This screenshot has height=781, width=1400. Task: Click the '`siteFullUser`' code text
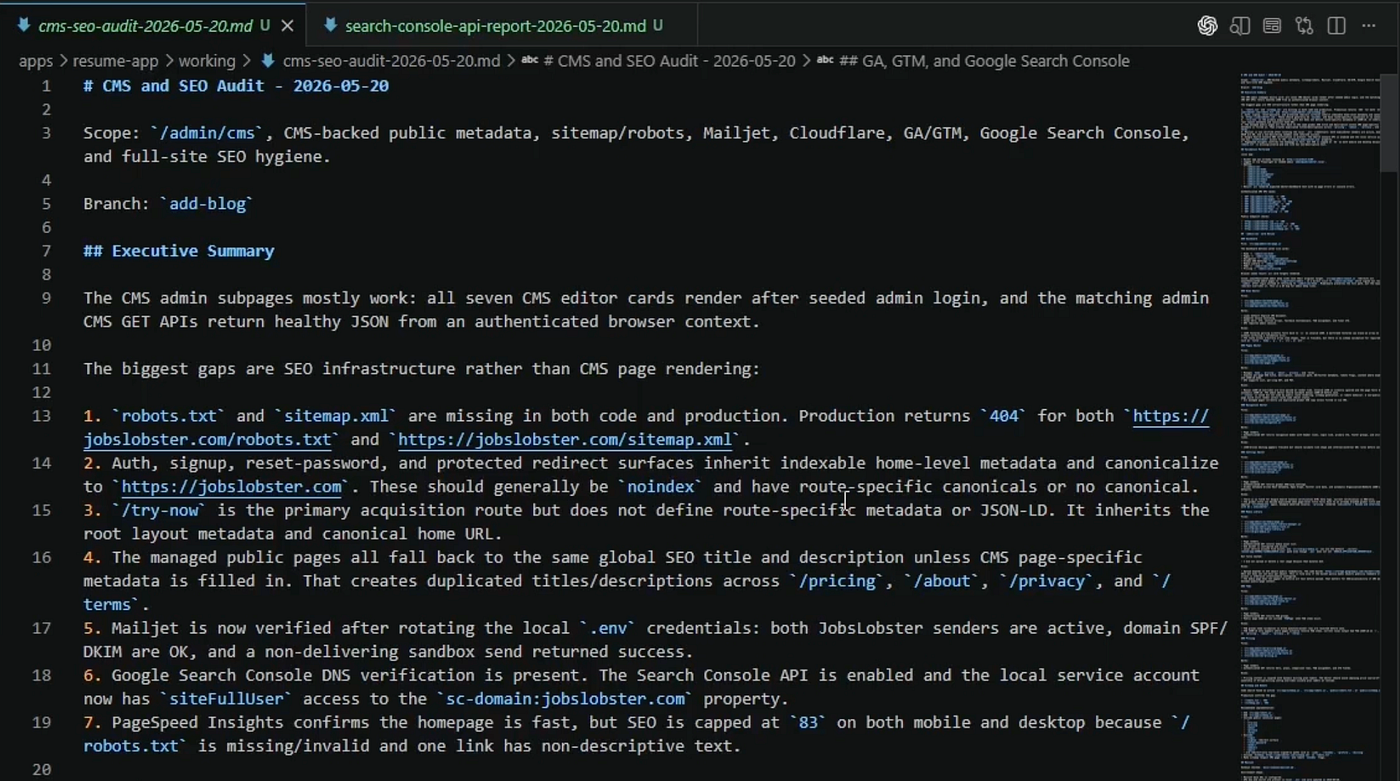226,699
